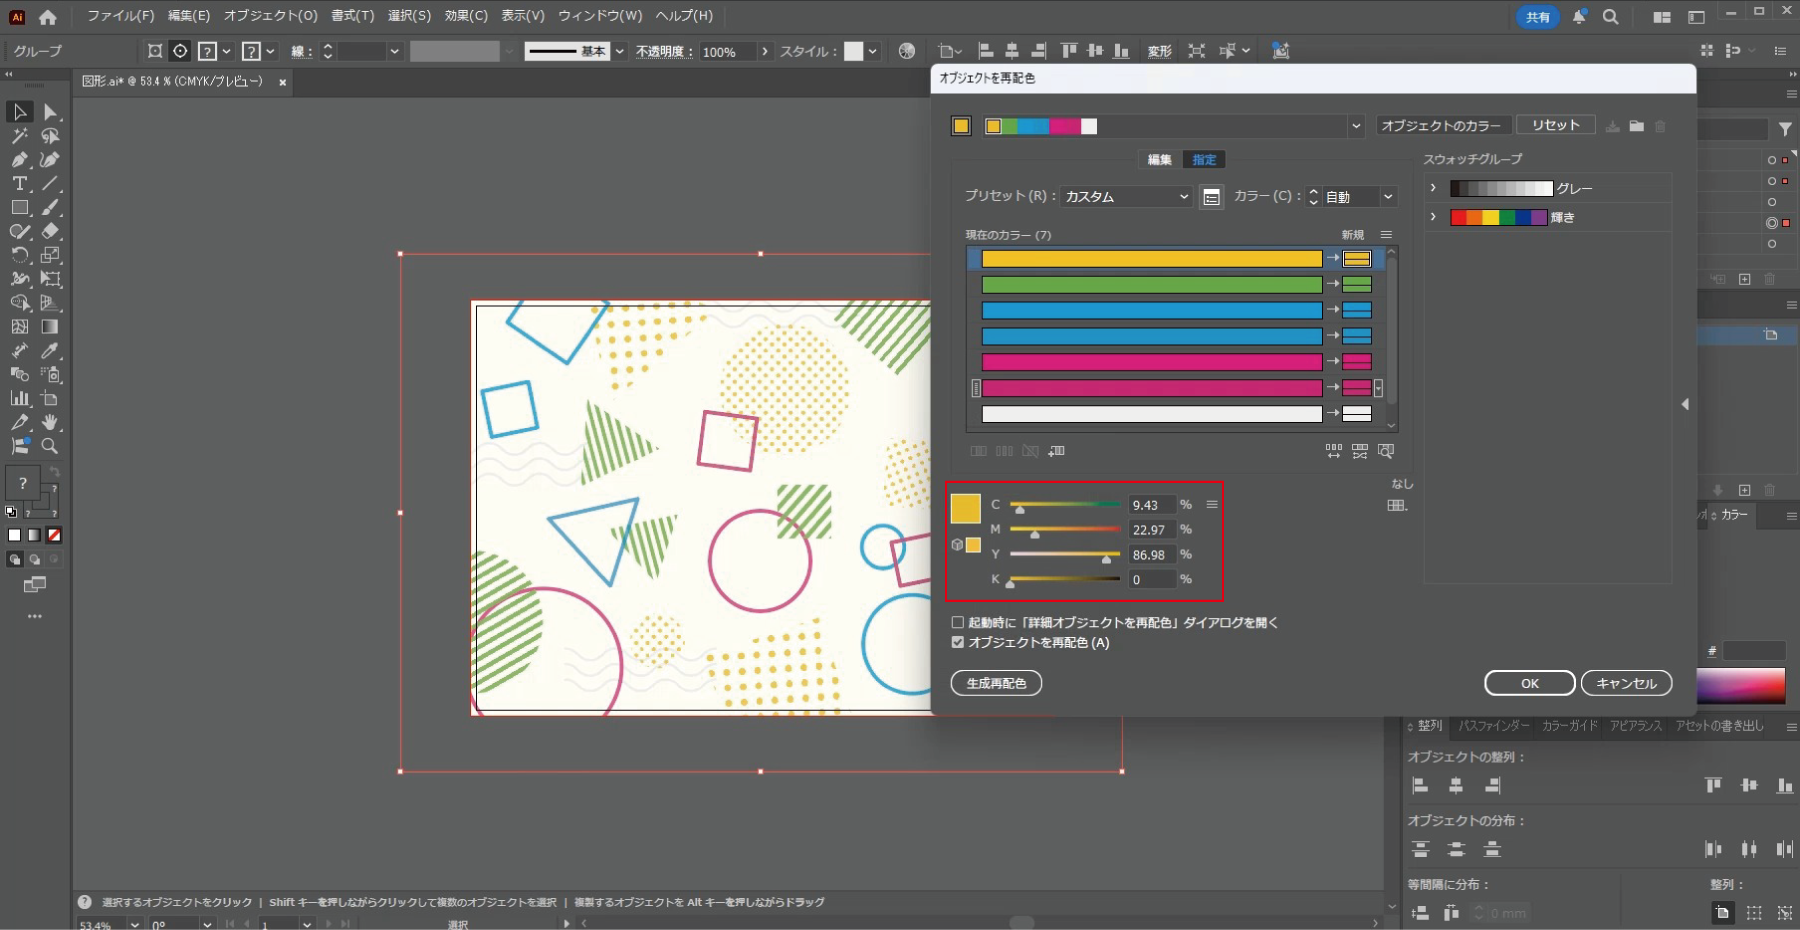
Task: Expand the 輝き swatch group
Action: tap(1433, 217)
